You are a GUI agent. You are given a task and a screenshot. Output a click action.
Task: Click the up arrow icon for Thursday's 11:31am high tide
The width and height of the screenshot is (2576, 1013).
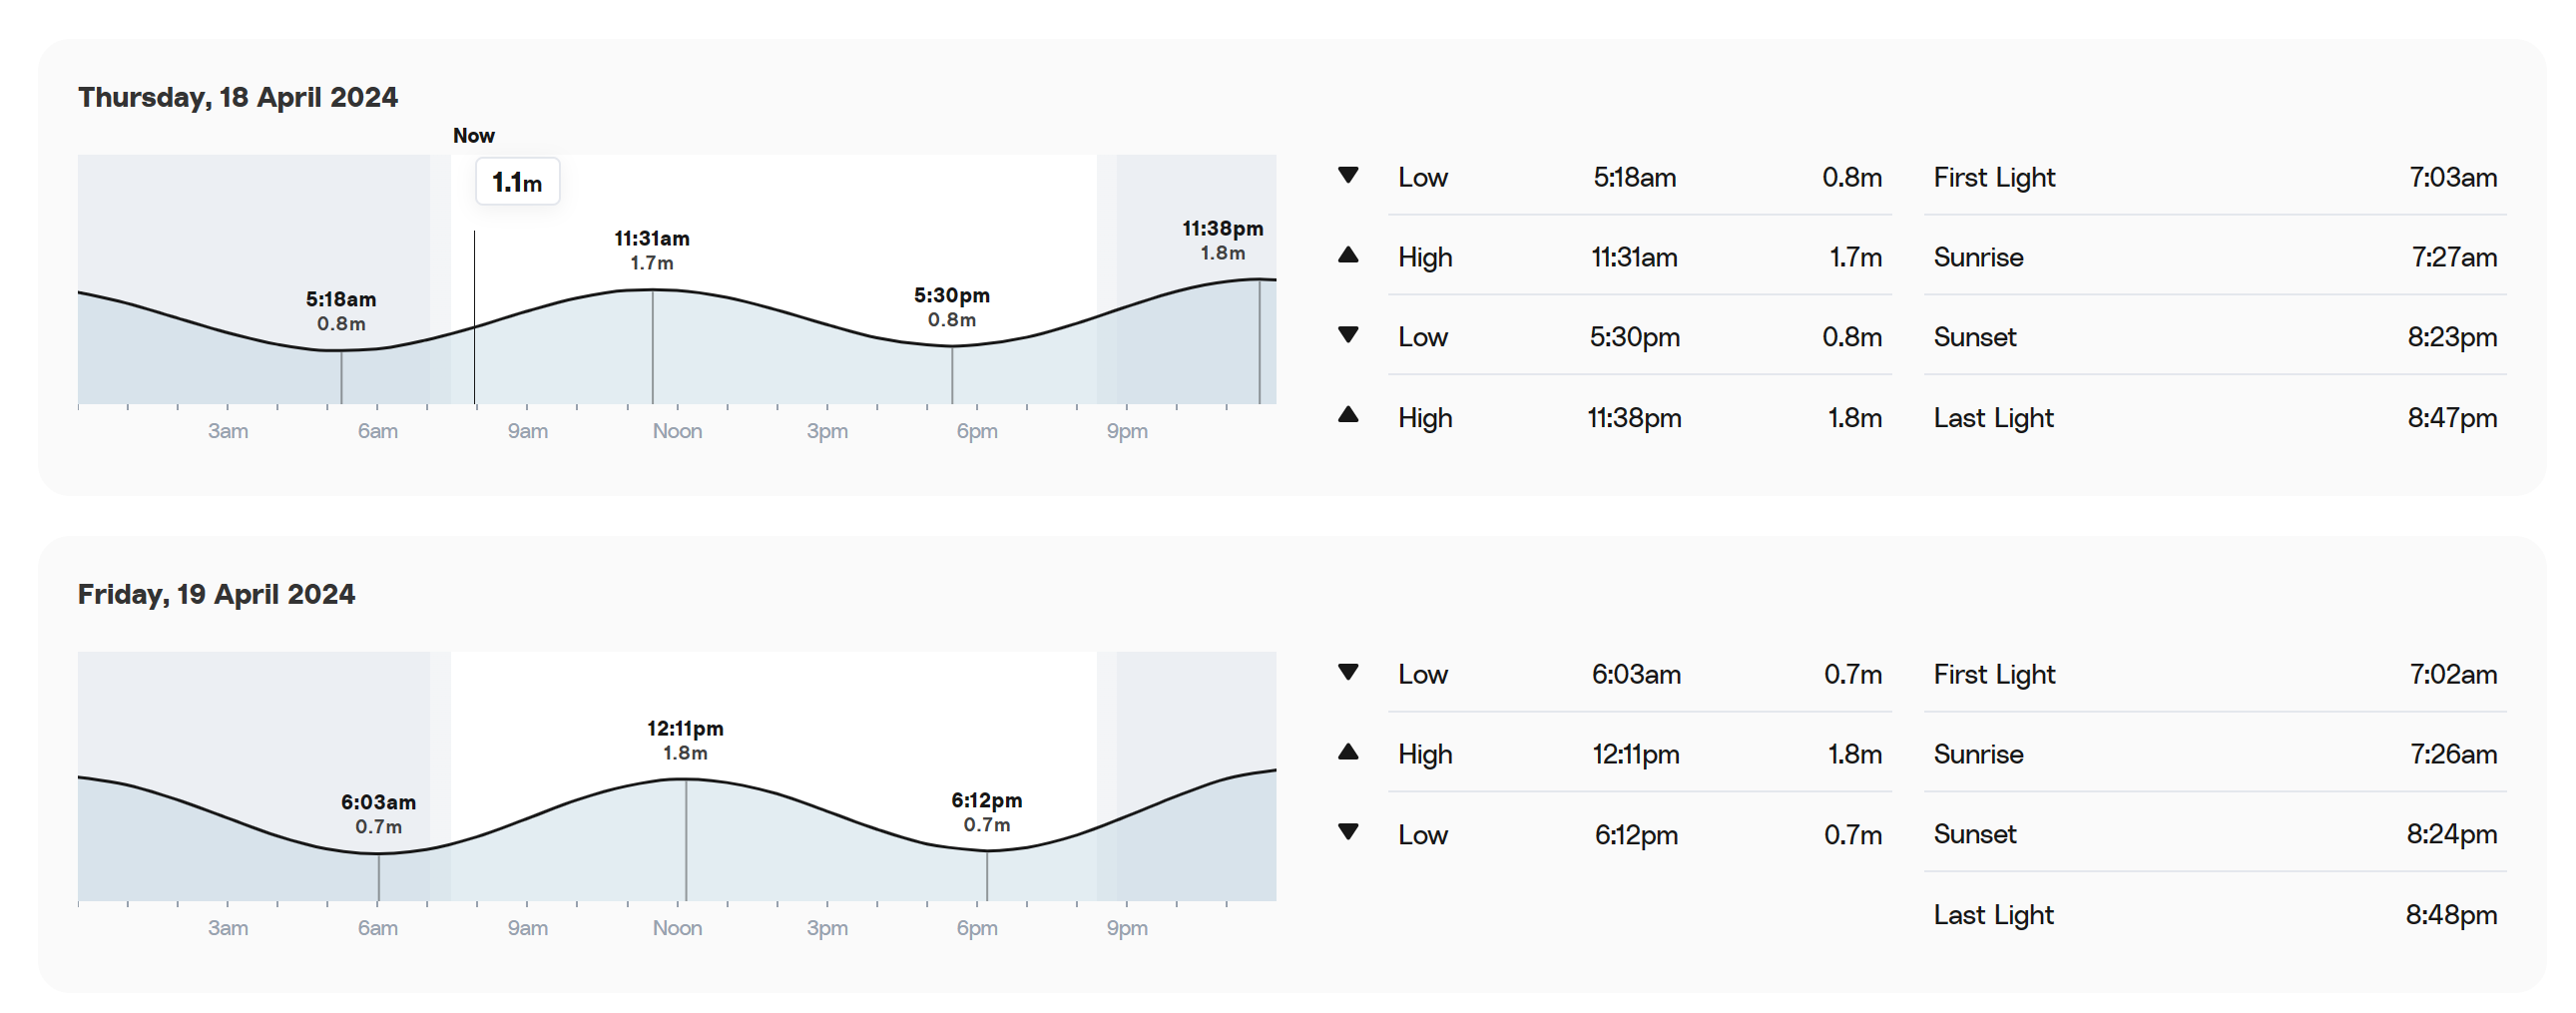coord(1348,255)
